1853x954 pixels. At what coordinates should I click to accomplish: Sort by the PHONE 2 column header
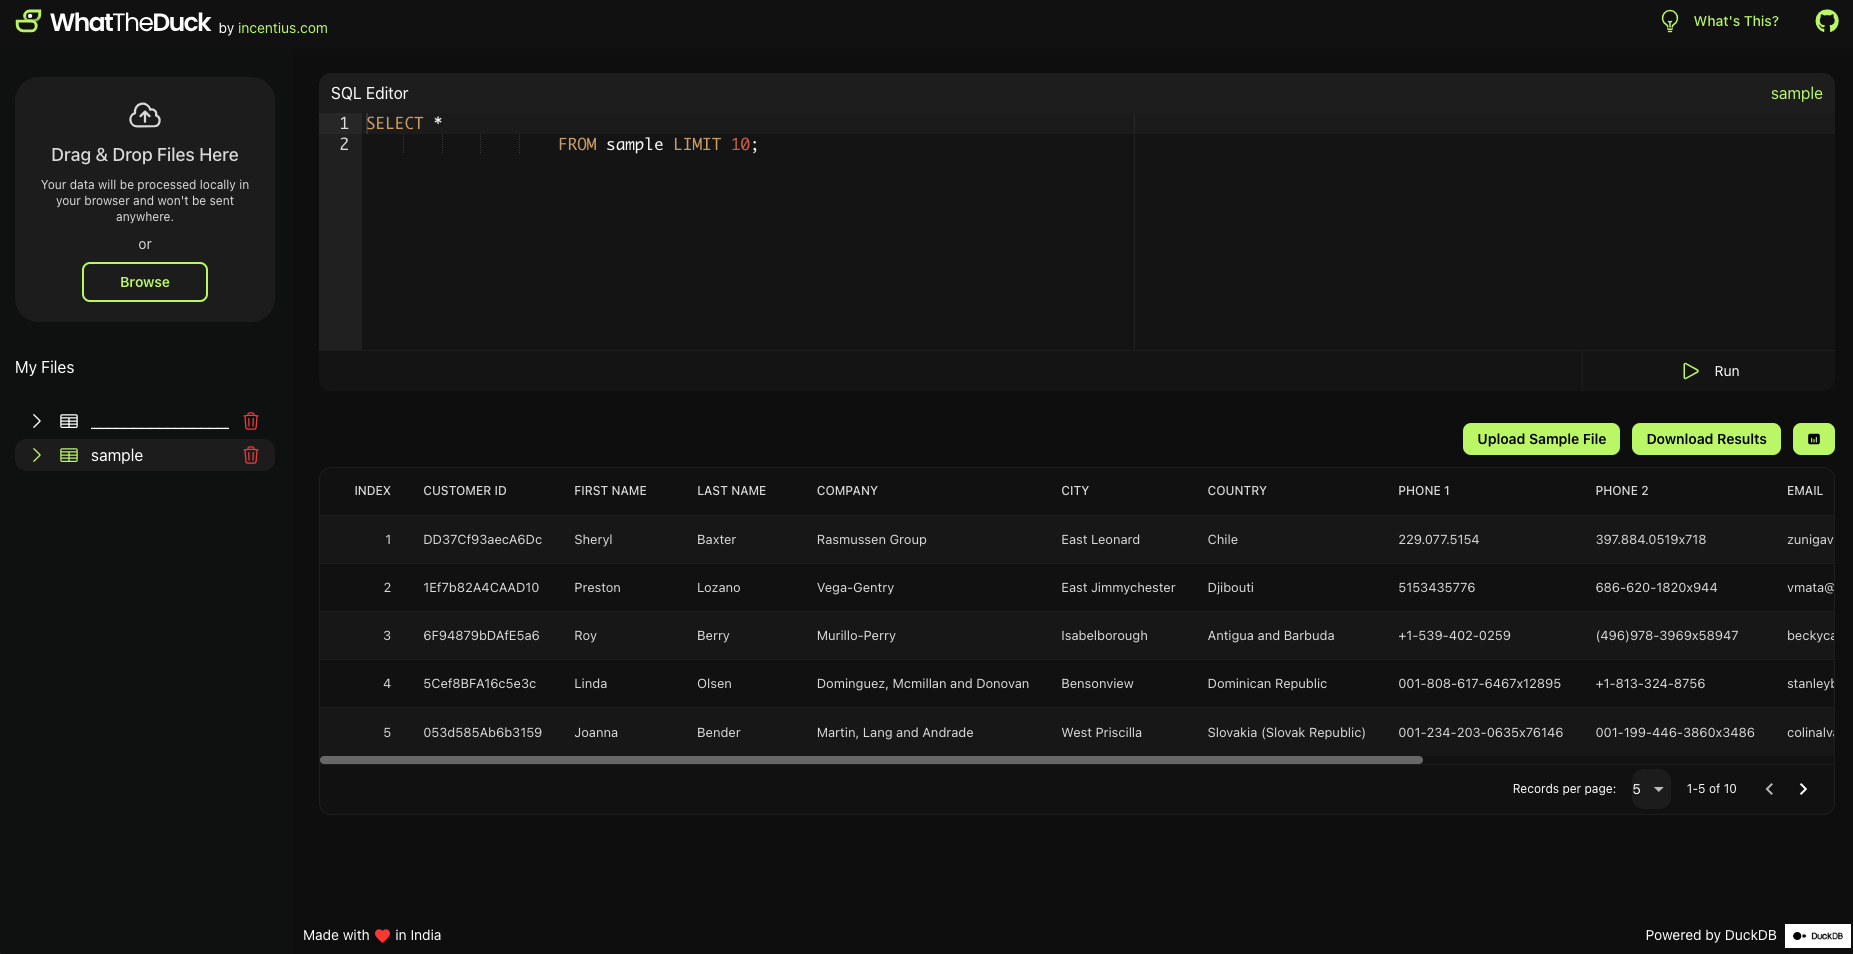(x=1622, y=491)
